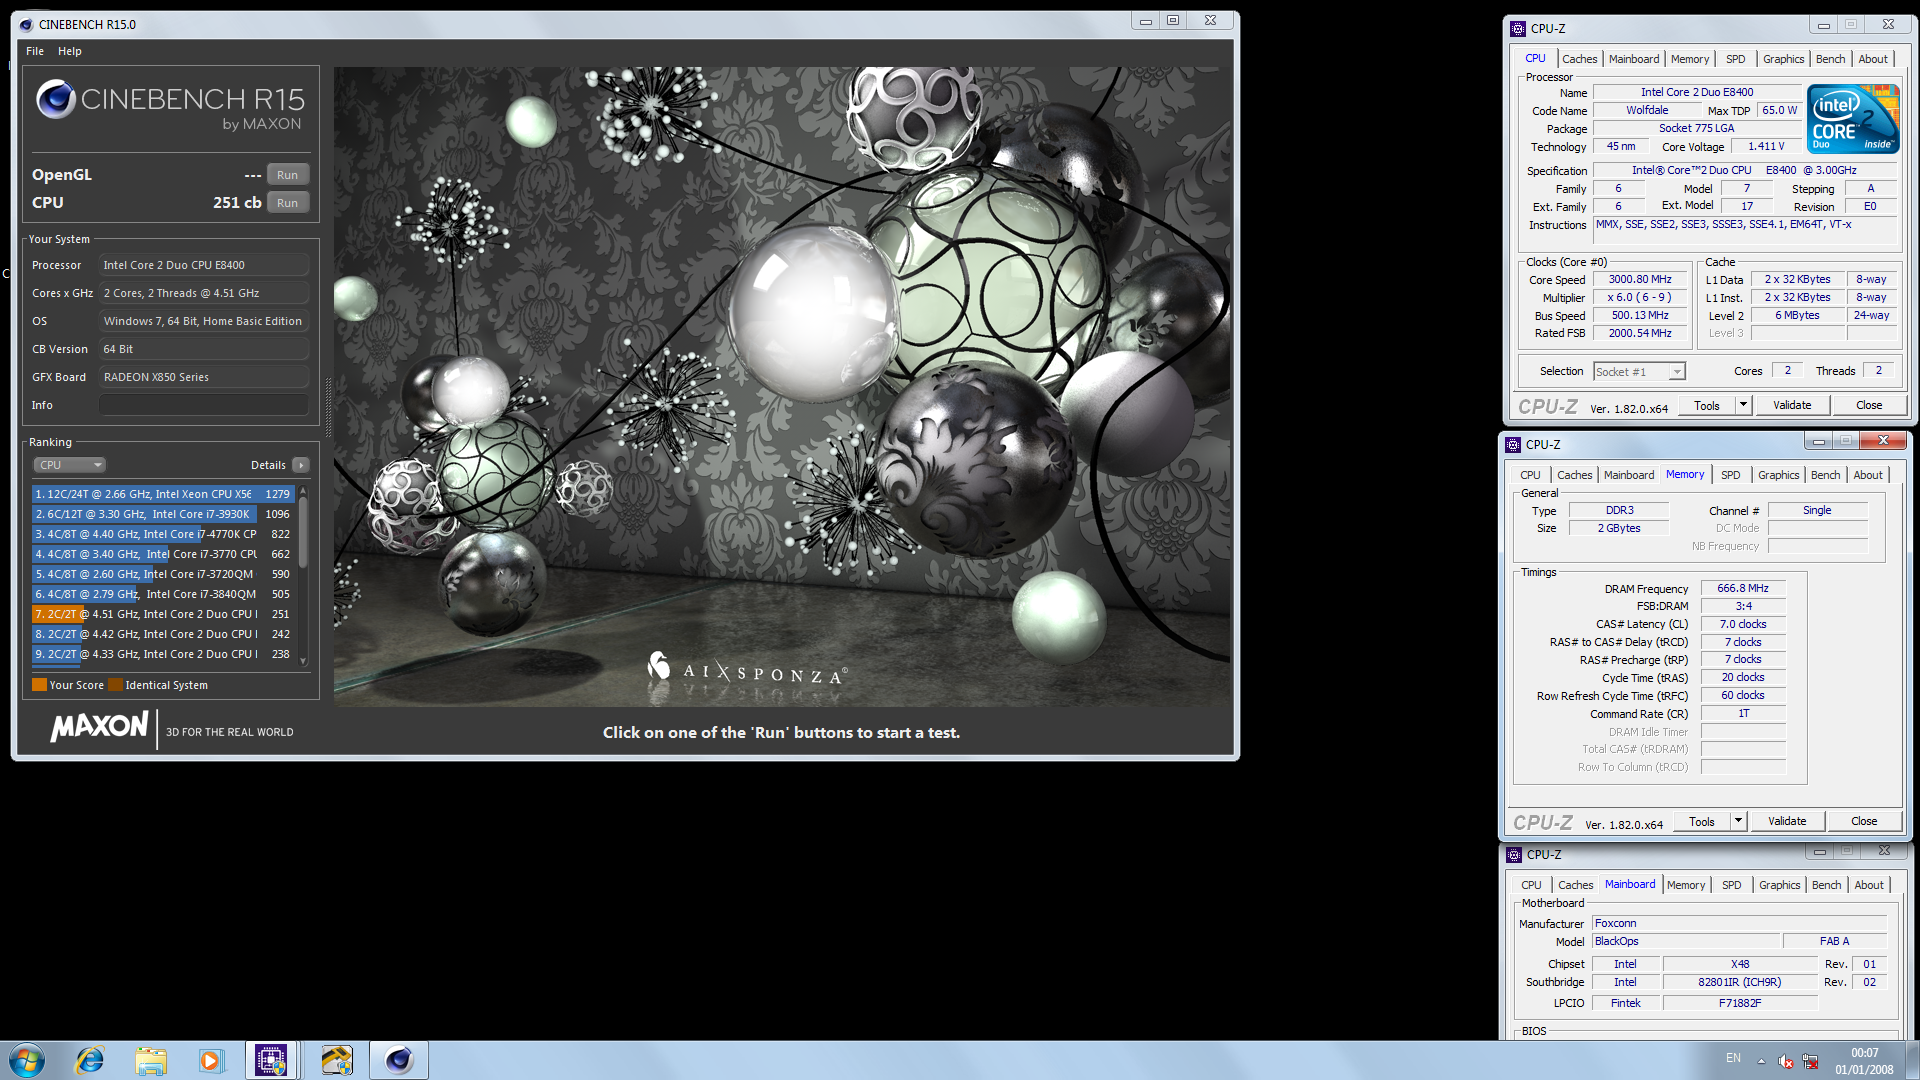This screenshot has width=1920, height=1080.
Task: Expand Tools arrow in the middle CPU-Z window
Action: [x=1738, y=821]
